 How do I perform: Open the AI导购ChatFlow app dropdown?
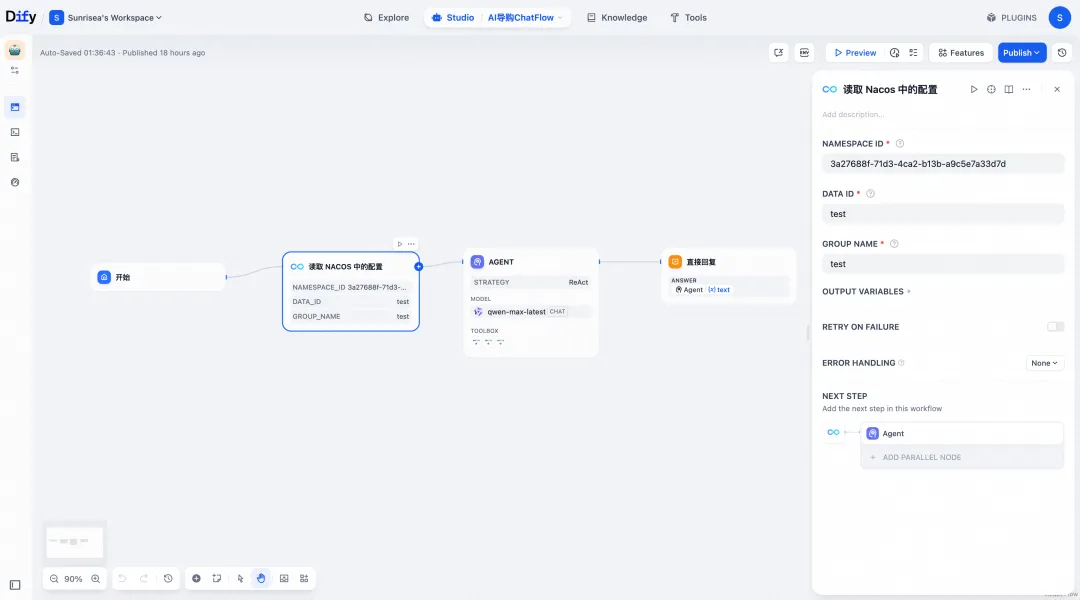tap(525, 17)
